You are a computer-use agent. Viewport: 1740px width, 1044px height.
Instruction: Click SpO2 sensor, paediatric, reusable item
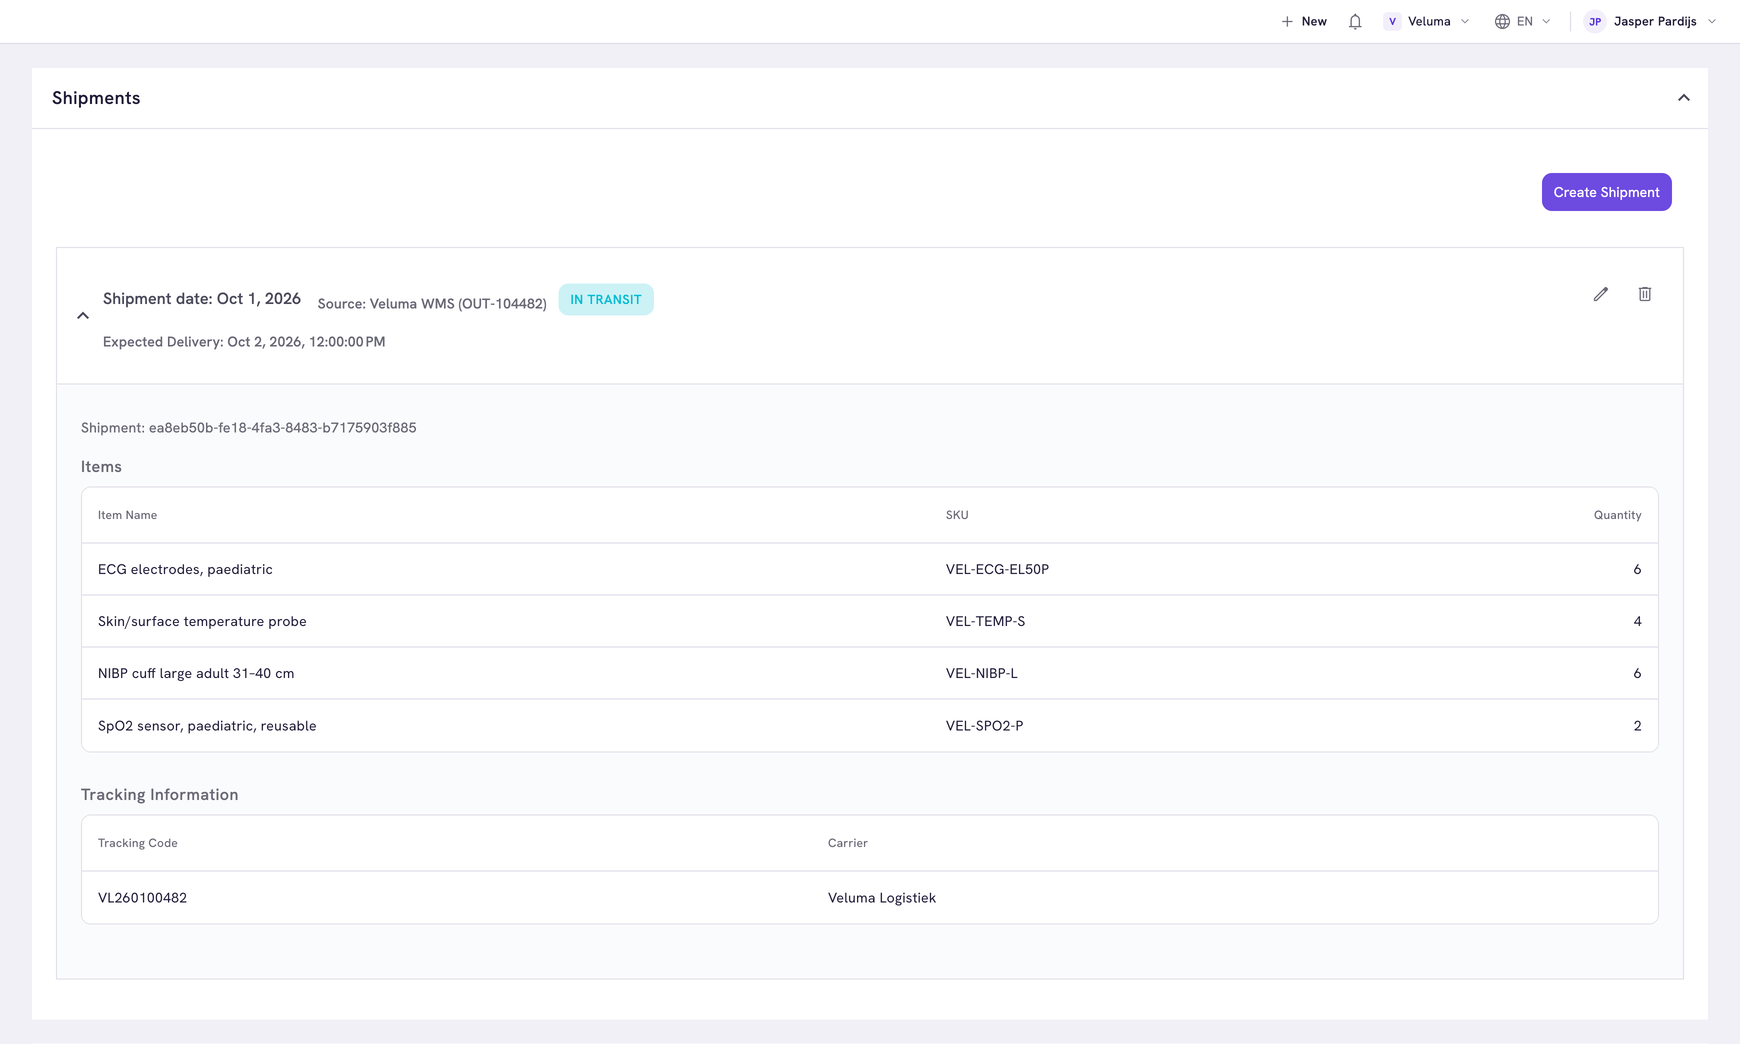[x=207, y=726]
